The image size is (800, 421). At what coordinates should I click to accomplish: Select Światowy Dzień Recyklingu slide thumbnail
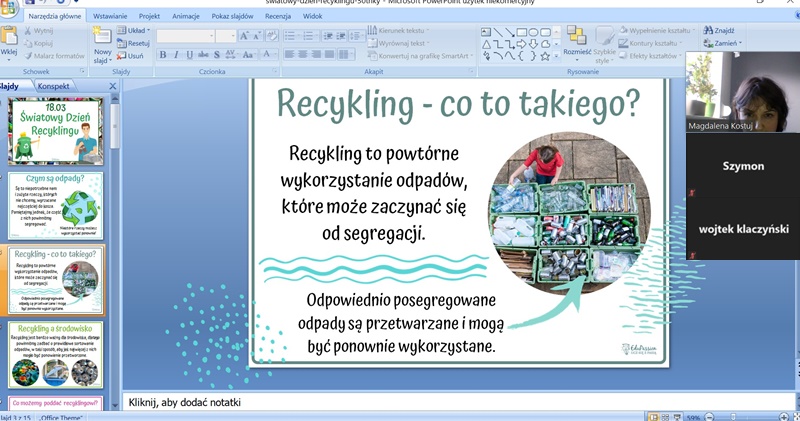[x=56, y=131]
